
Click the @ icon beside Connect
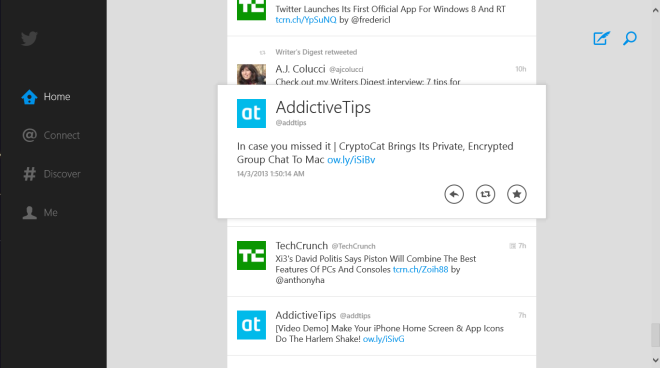[29, 135]
